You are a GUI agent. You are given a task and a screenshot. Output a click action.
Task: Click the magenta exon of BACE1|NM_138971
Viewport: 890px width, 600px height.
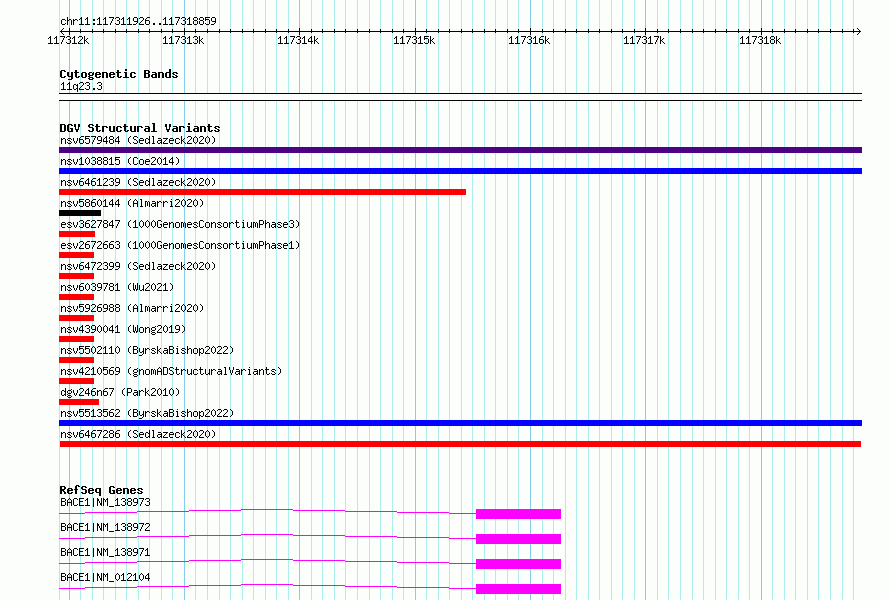518,564
